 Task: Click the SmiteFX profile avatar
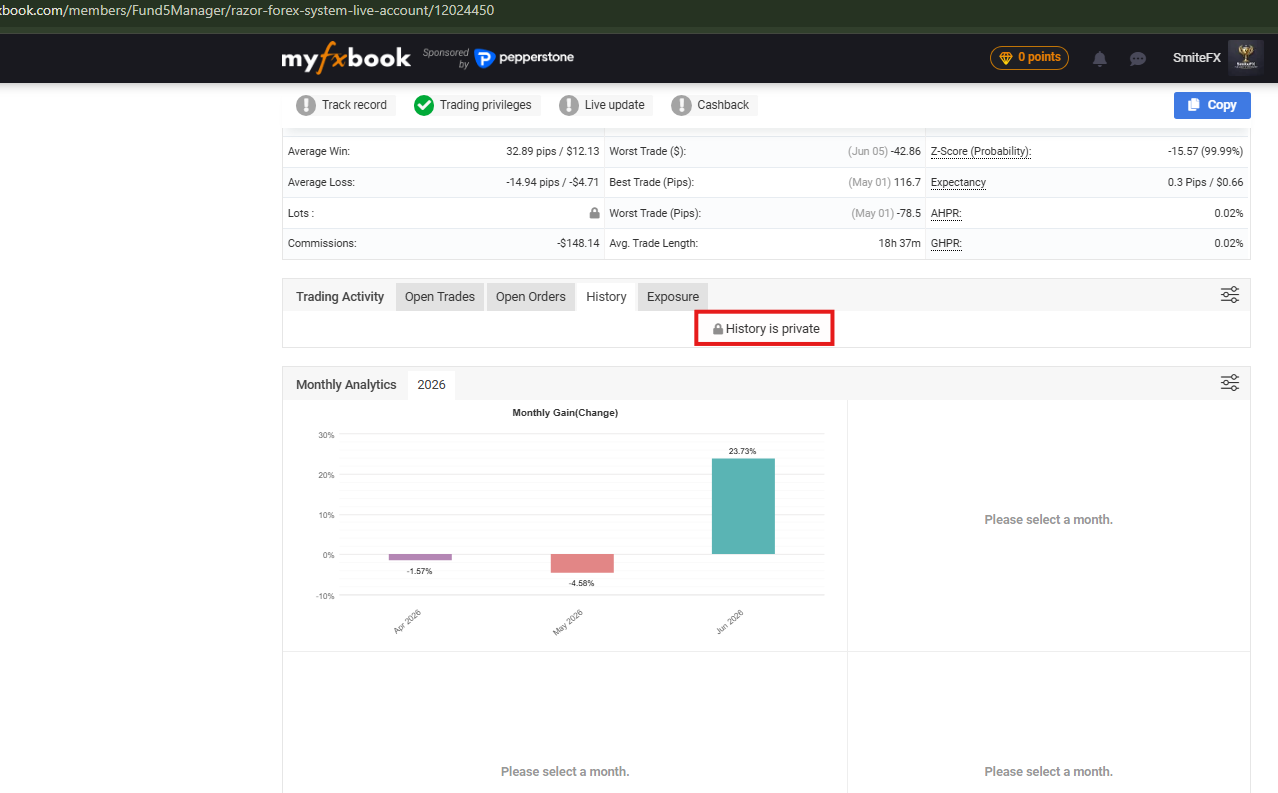pyautogui.click(x=1246, y=58)
